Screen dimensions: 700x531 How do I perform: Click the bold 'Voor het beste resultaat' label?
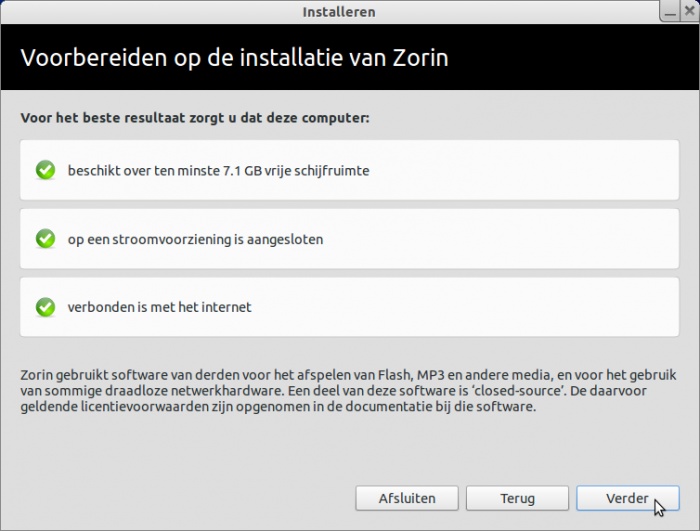102,118
